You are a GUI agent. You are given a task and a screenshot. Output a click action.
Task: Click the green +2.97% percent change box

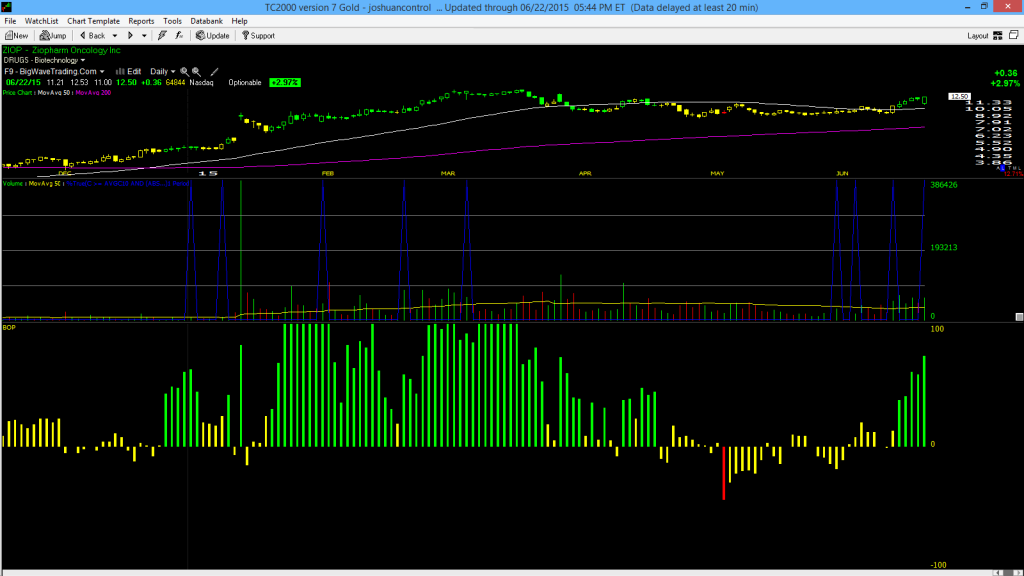[285, 83]
